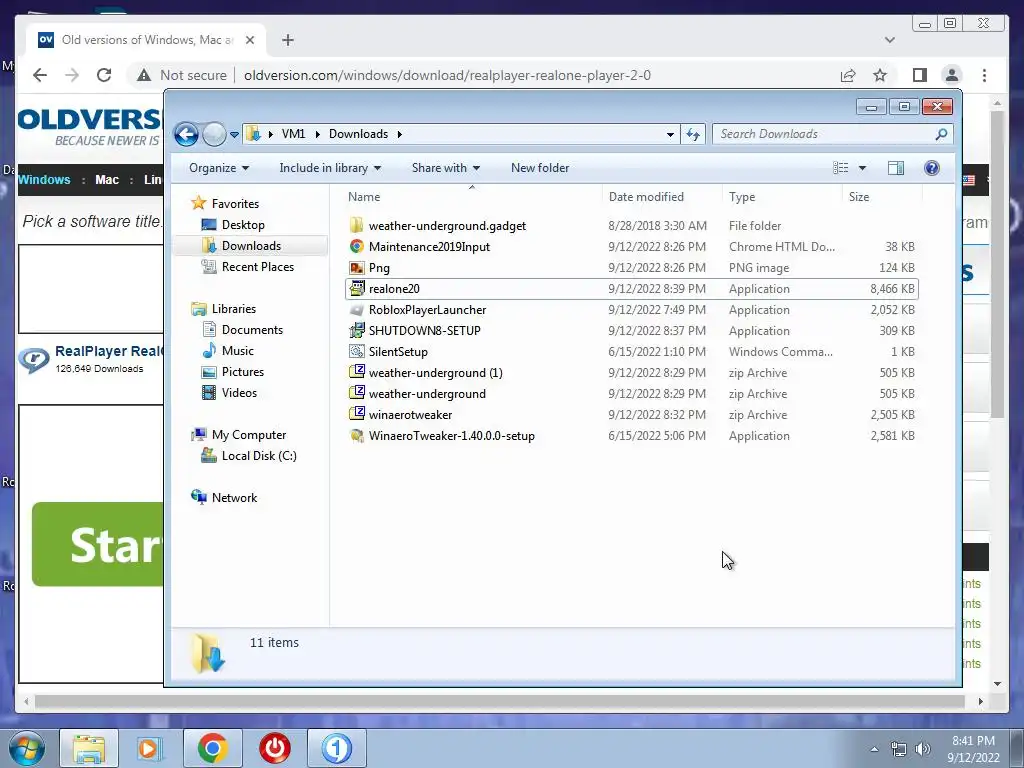
Task: Click Chrome address bar URL
Action: (x=447, y=75)
